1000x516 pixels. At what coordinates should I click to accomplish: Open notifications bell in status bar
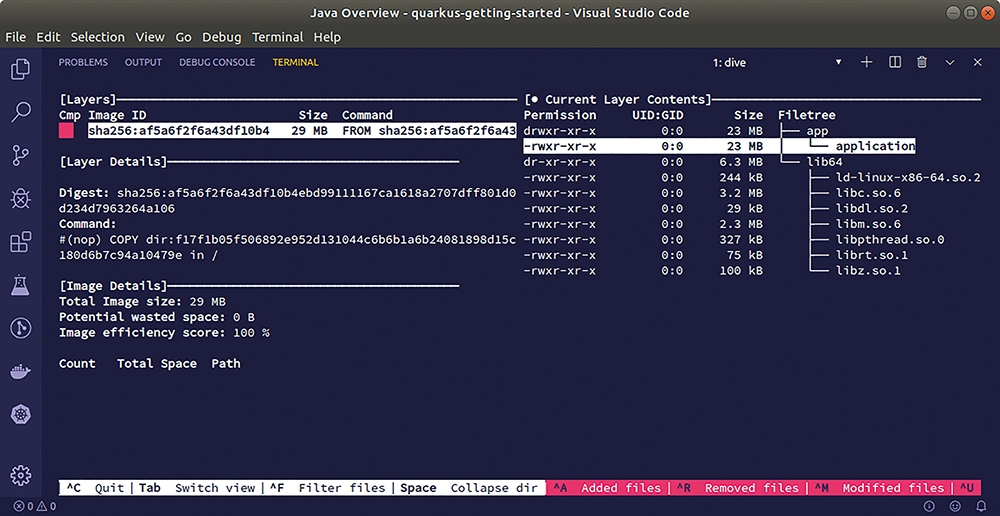(x=982, y=506)
